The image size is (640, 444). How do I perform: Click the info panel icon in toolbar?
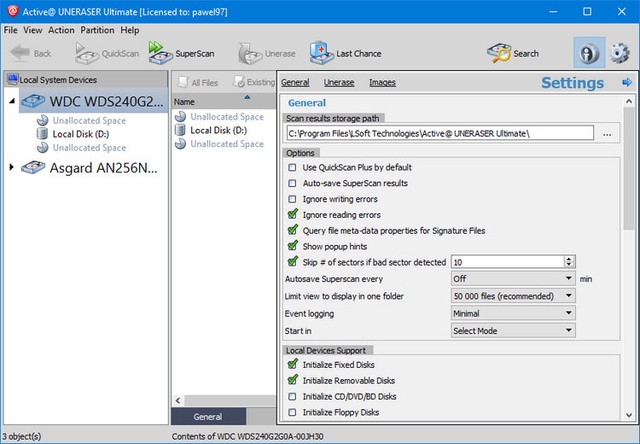(x=588, y=53)
